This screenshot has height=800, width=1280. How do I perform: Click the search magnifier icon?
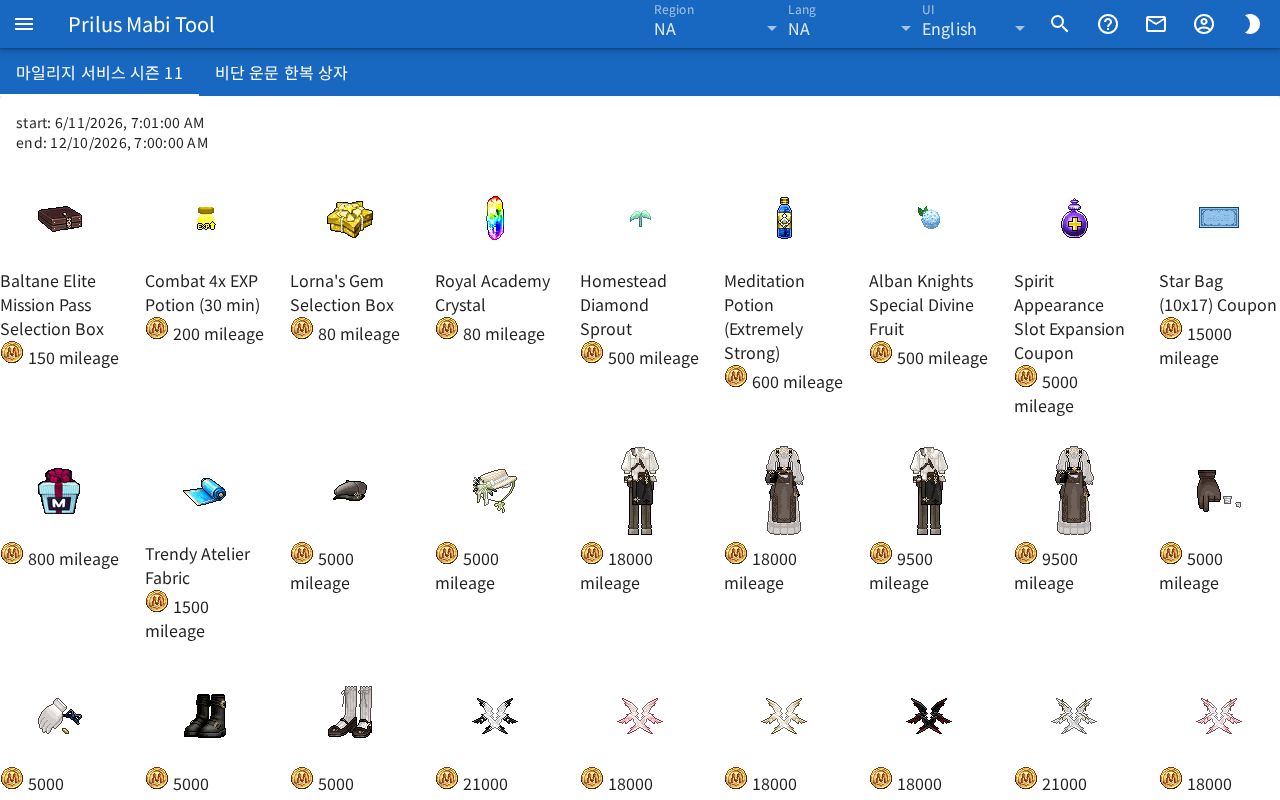point(1060,24)
